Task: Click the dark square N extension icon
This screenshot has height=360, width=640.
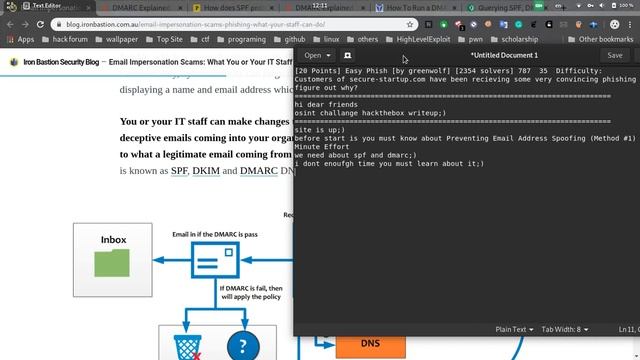Action: click(x=428, y=24)
